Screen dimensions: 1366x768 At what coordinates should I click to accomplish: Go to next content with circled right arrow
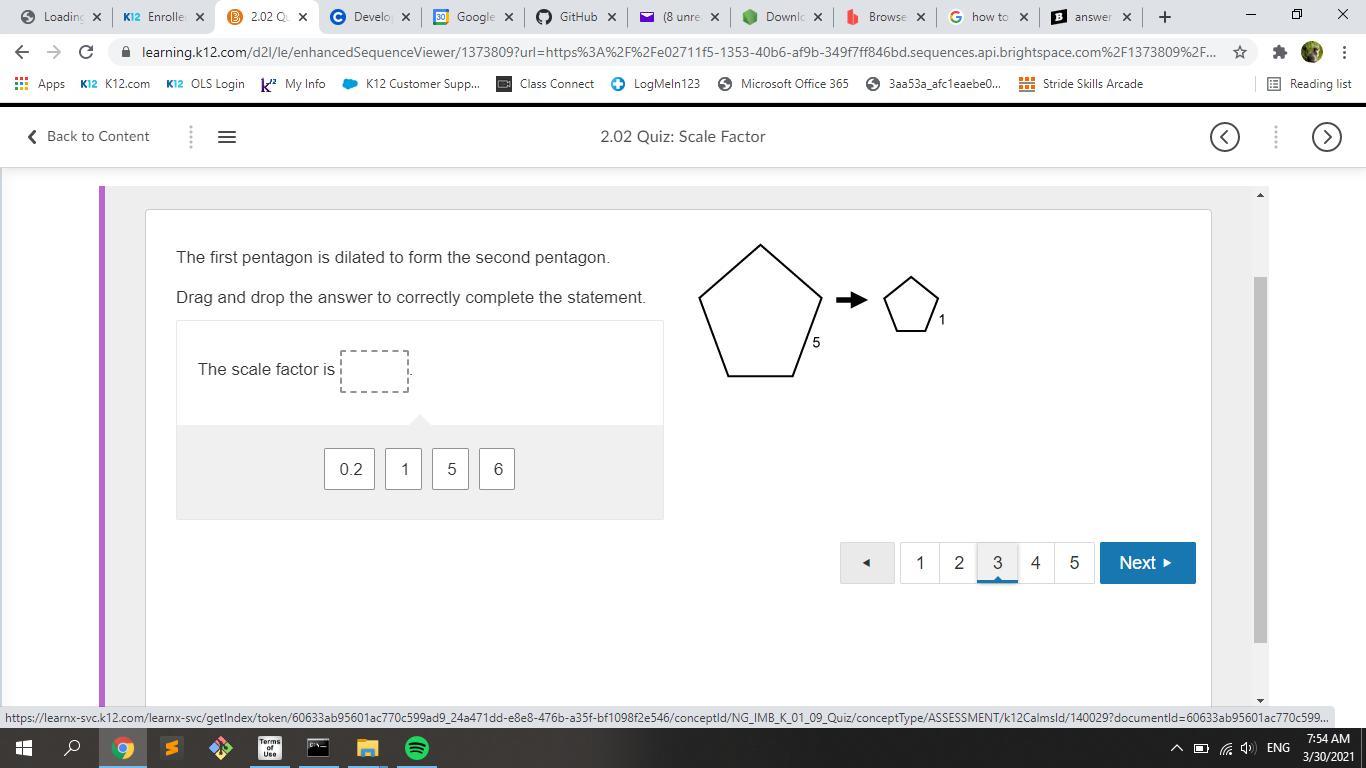tap(1327, 137)
